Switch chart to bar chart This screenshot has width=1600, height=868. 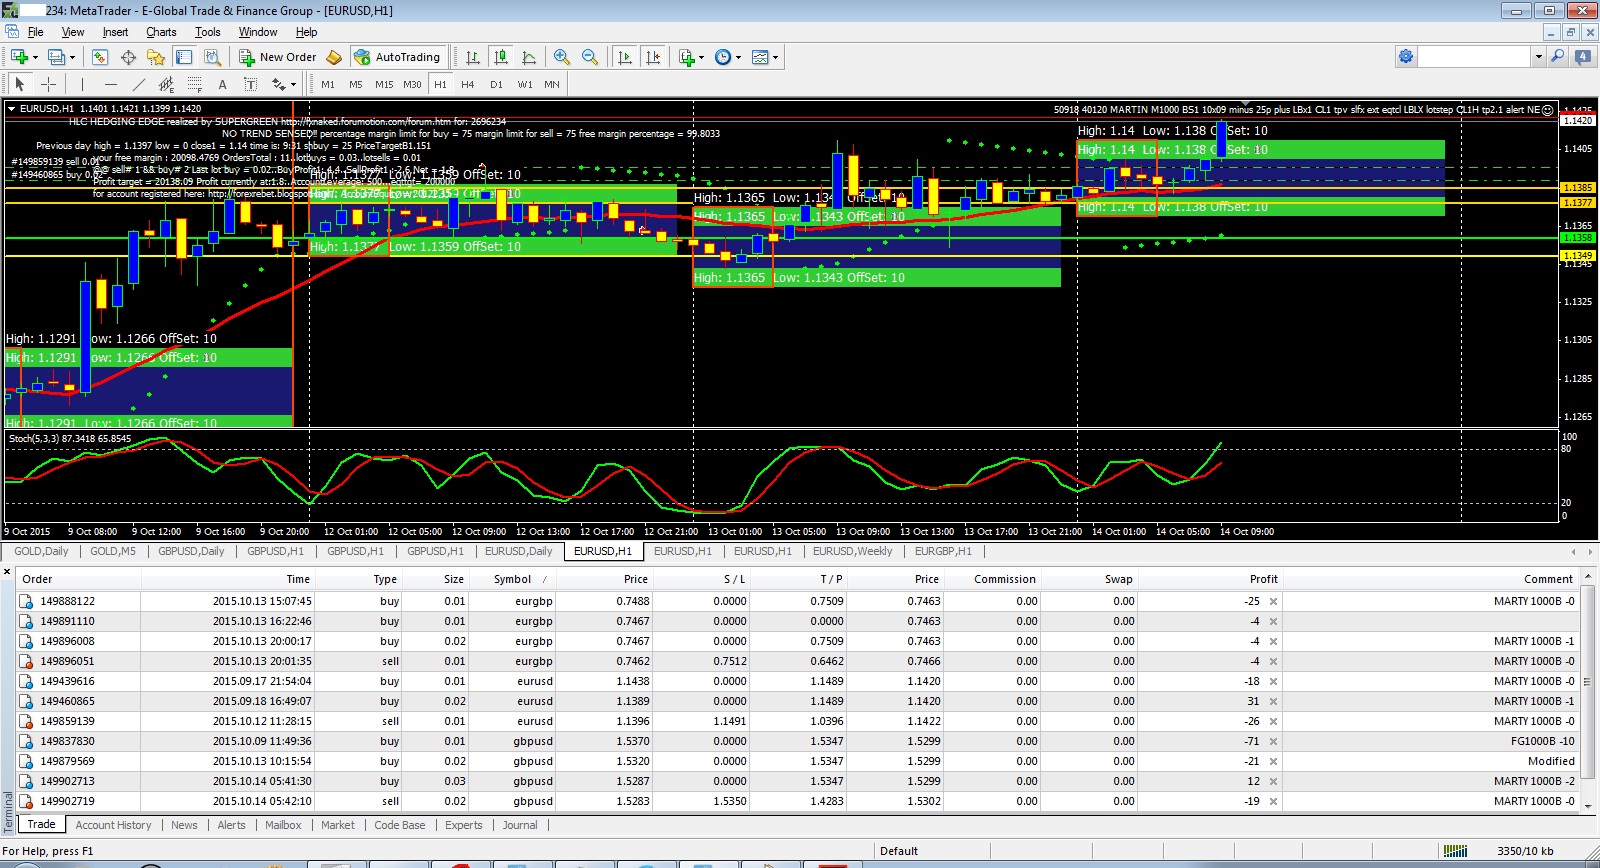pyautogui.click(x=473, y=57)
